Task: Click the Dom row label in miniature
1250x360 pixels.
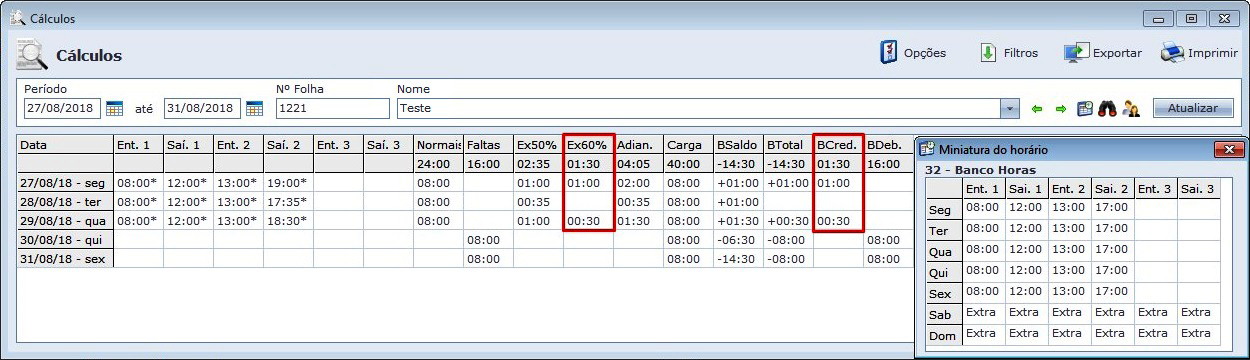Action: (x=944, y=336)
